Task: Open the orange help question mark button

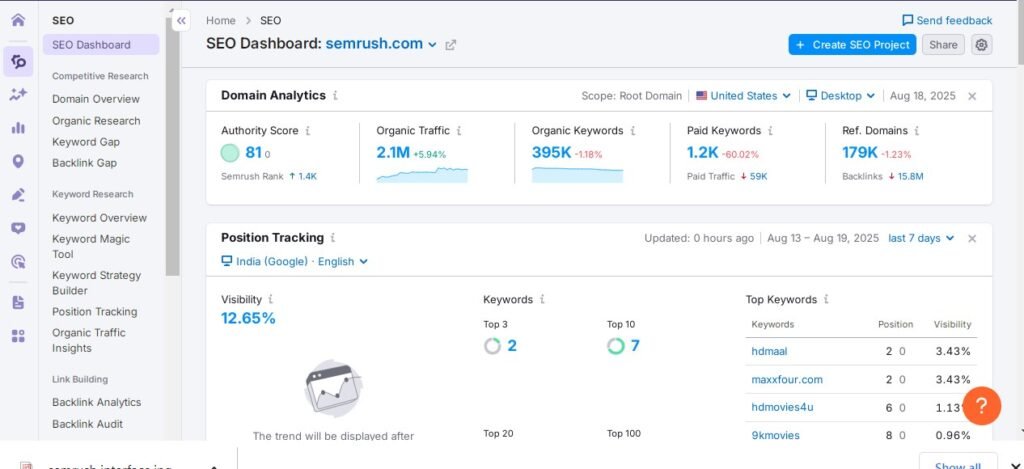Action: click(981, 406)
